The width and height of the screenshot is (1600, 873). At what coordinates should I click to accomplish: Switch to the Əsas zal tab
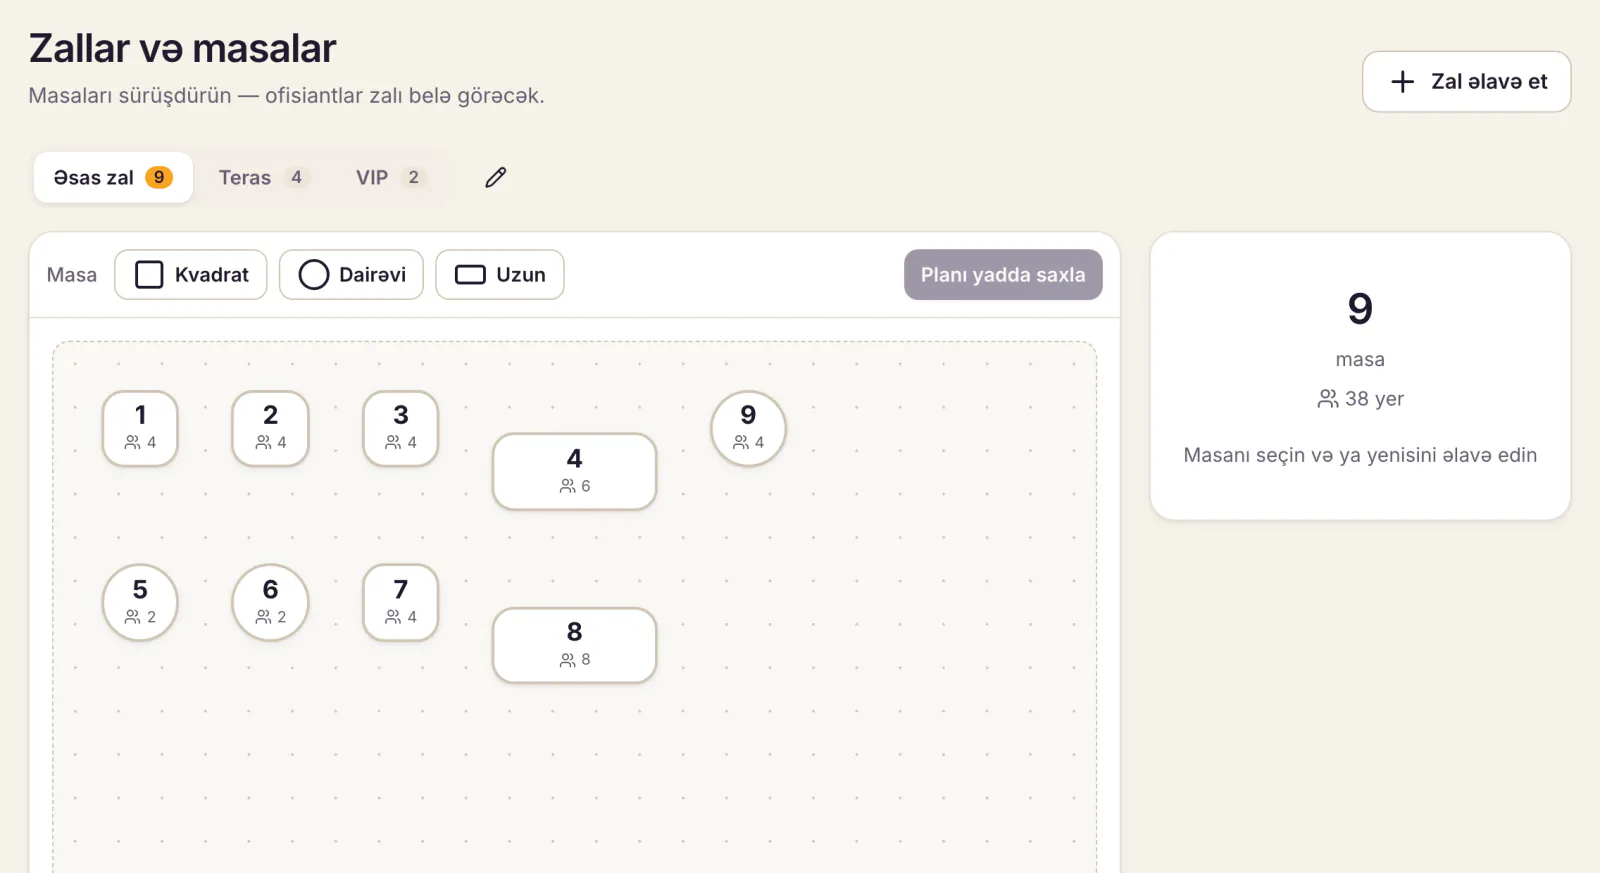[113, 178]
